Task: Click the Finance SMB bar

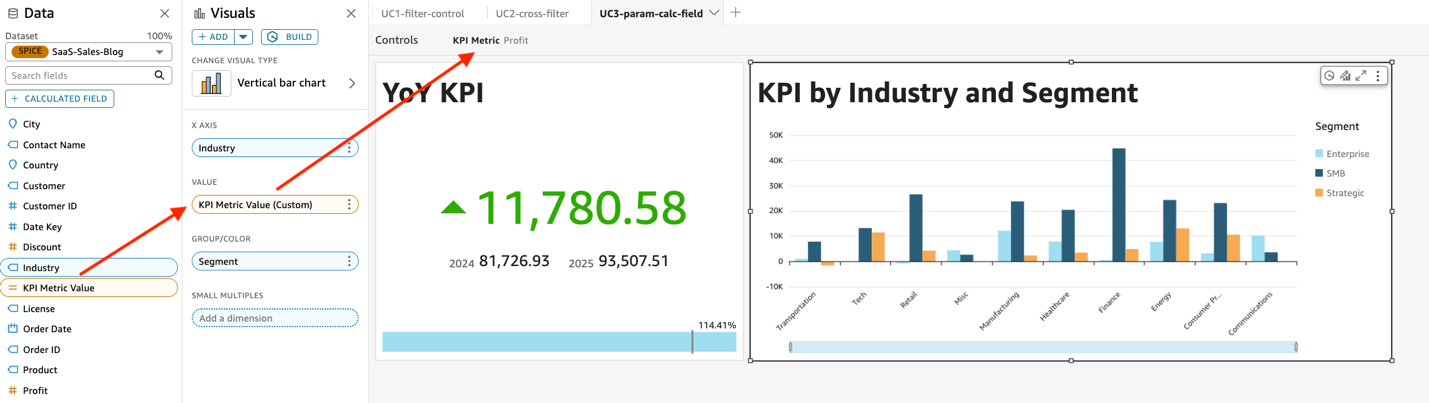Action: pos(1118,205)
